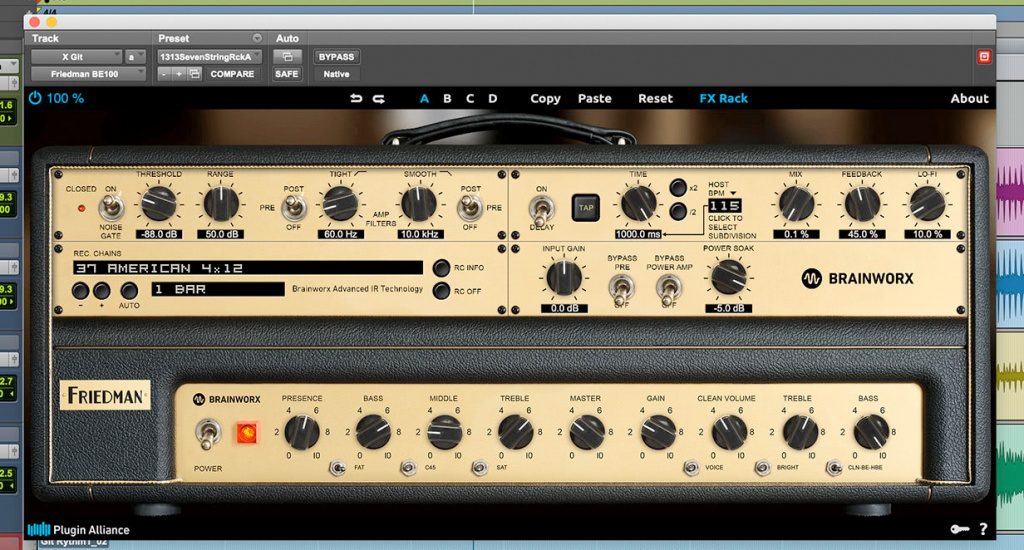This screenshot has height=550, width=1024.
Task: Click the rec chain plus button
Action: point(101,291)
